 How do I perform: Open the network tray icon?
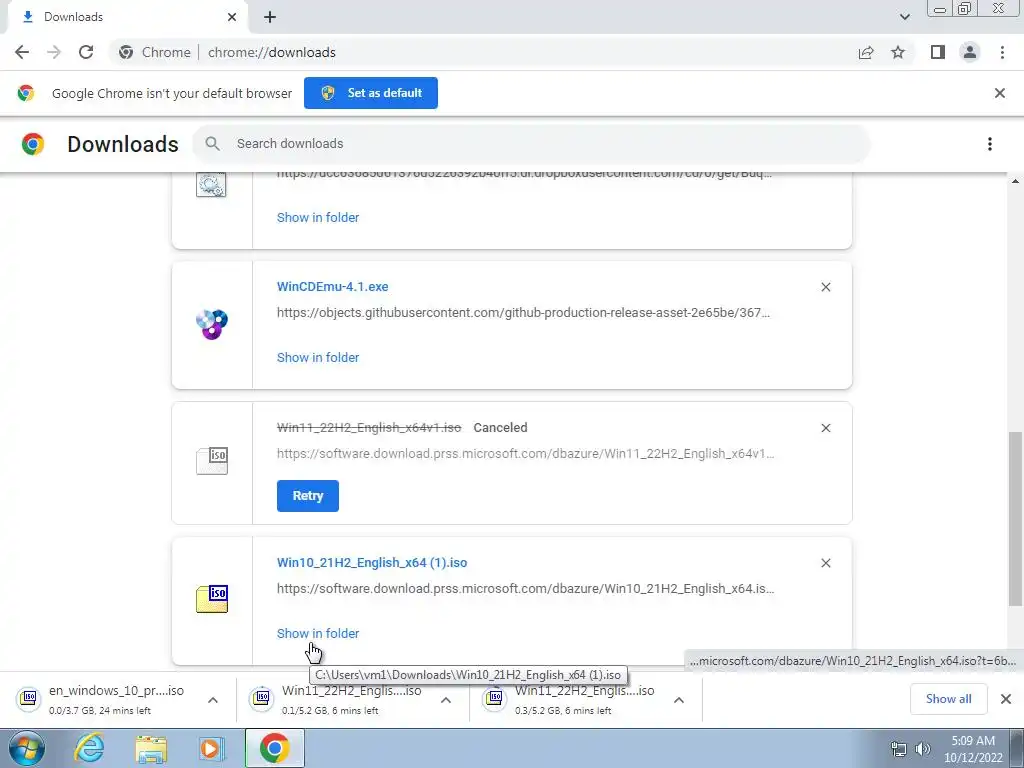[x=899, y=749]
